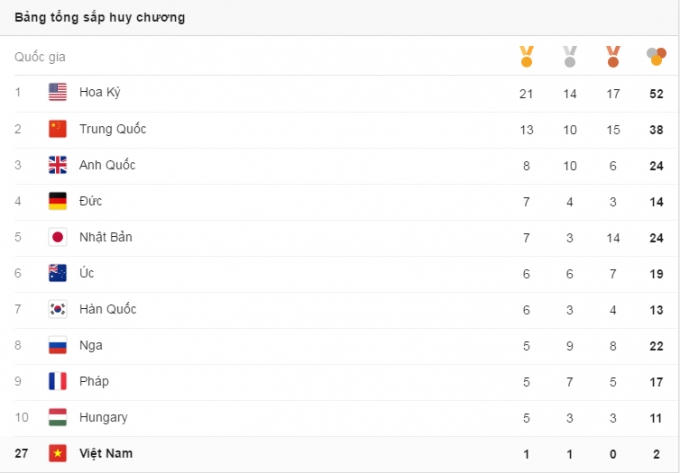Screen dimensions: 680x473
Task: Click the United States flag icon
Action: coord(58,93)
